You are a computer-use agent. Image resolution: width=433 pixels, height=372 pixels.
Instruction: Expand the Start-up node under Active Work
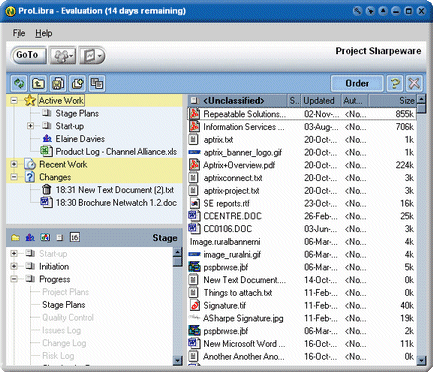(30, 126)
